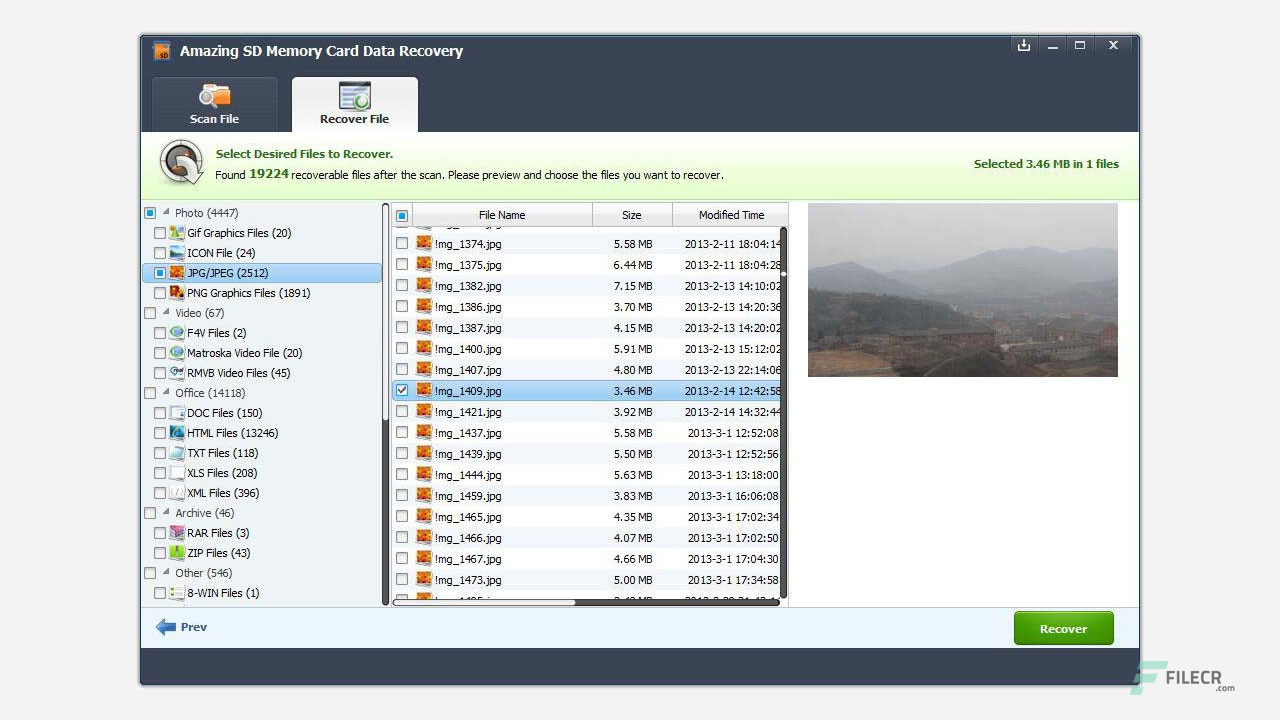1280x720 pixels.
Task: Collapse the Office (14118) category
Action: coord(166,393)
